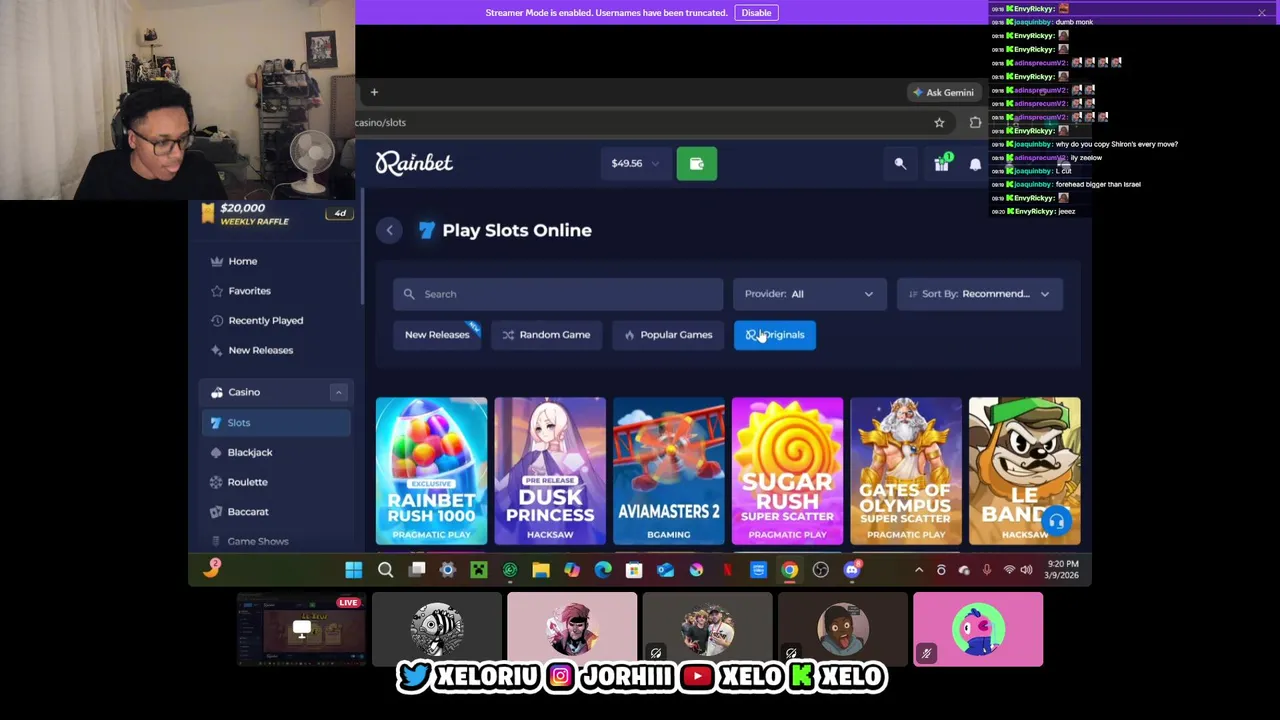Open Microsoft Edge on the taskbar
1280x720 pixels.
[x=603, y=570]
